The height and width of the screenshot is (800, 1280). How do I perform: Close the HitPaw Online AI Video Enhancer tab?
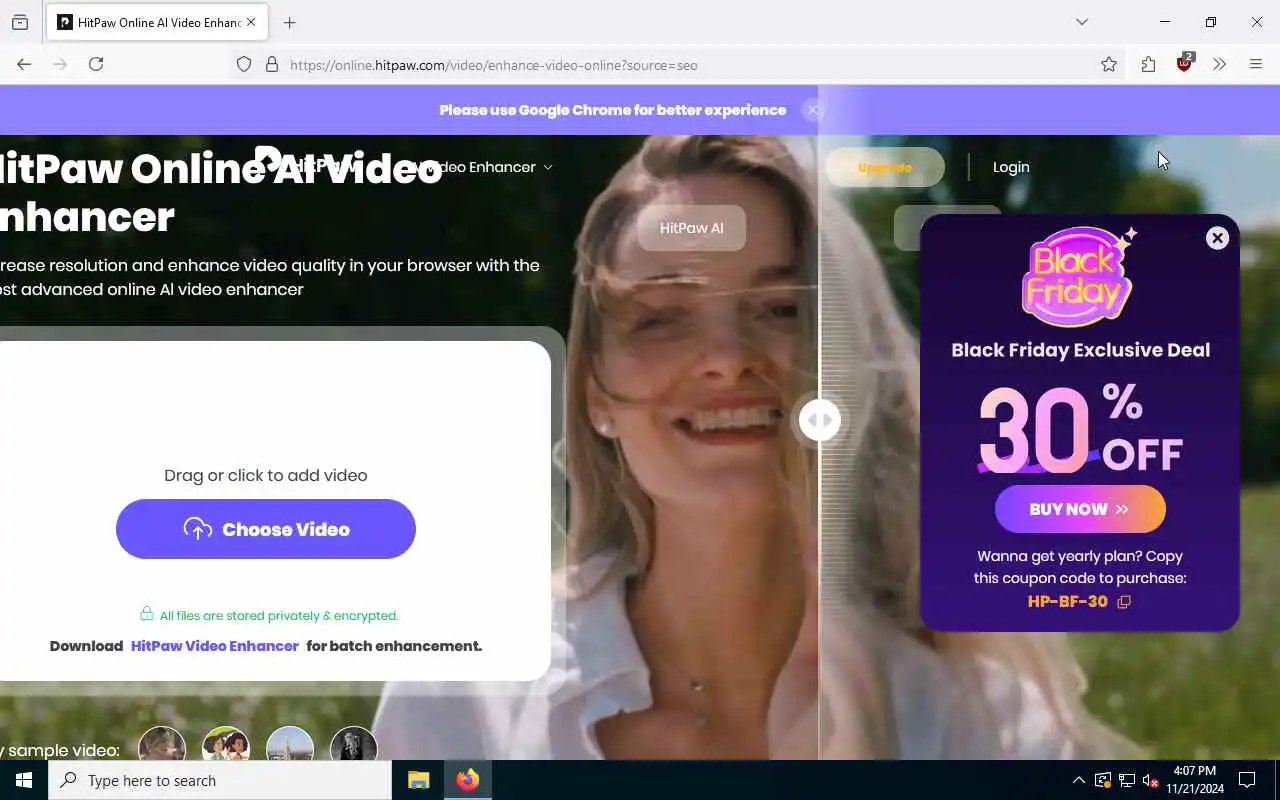tap(251, 22)
